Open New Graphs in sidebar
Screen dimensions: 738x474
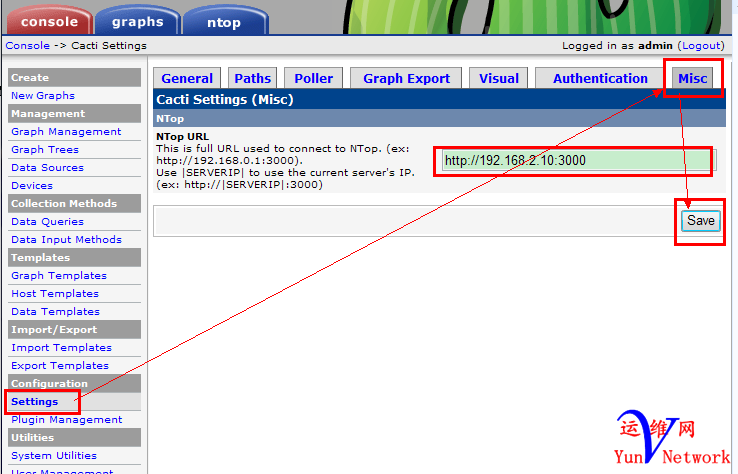tap(43, 96)
